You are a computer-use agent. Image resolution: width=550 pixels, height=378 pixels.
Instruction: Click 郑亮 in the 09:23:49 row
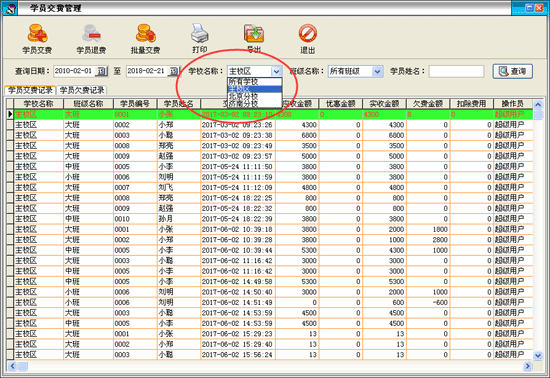click(166, 146)
